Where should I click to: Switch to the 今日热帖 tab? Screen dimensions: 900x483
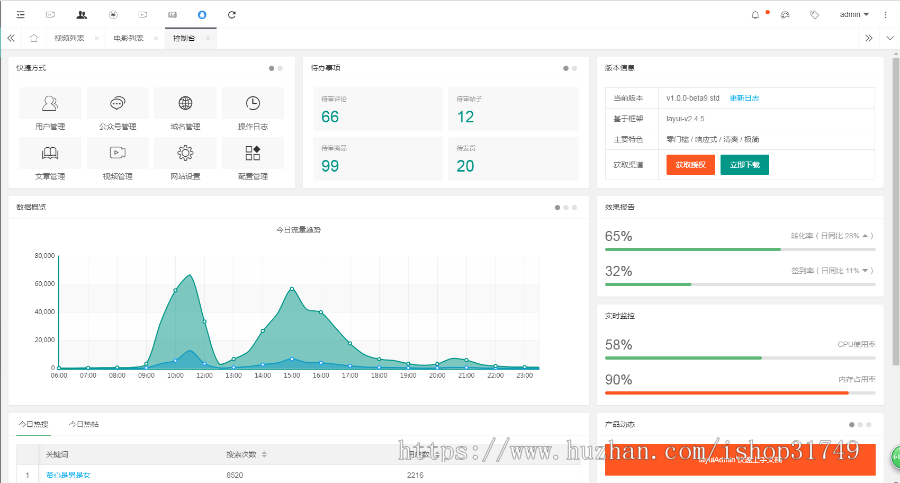pyautogui.click(x=83, y=424)
